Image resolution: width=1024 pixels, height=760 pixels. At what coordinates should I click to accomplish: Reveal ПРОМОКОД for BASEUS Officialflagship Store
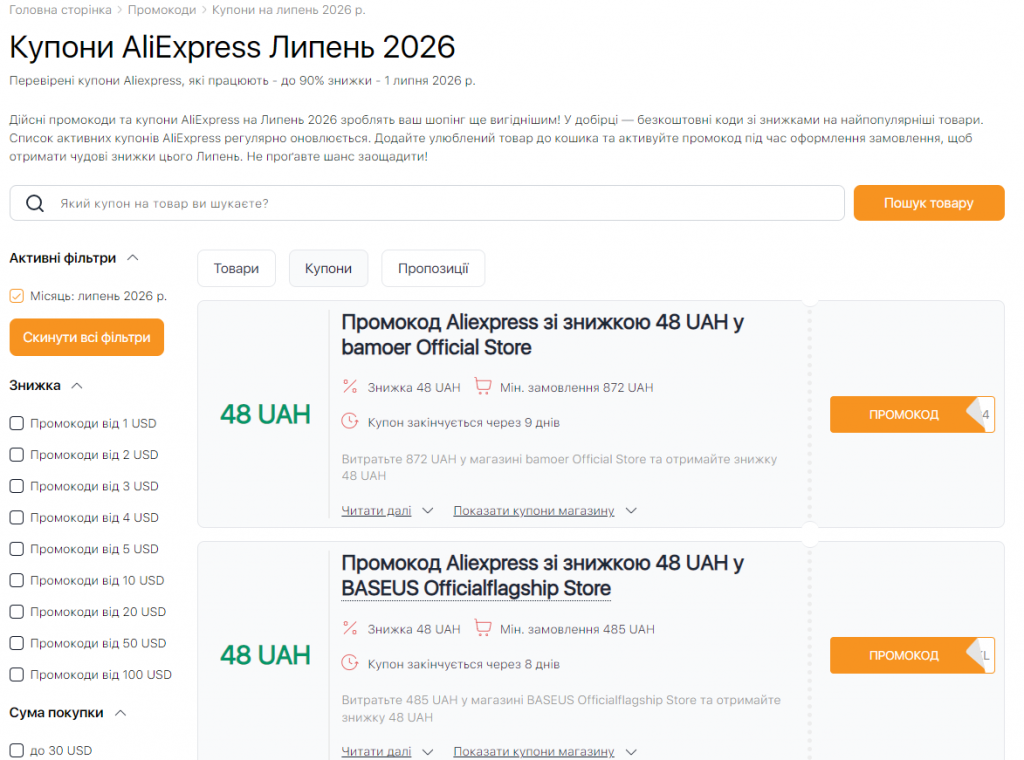[x=912, y=656]
